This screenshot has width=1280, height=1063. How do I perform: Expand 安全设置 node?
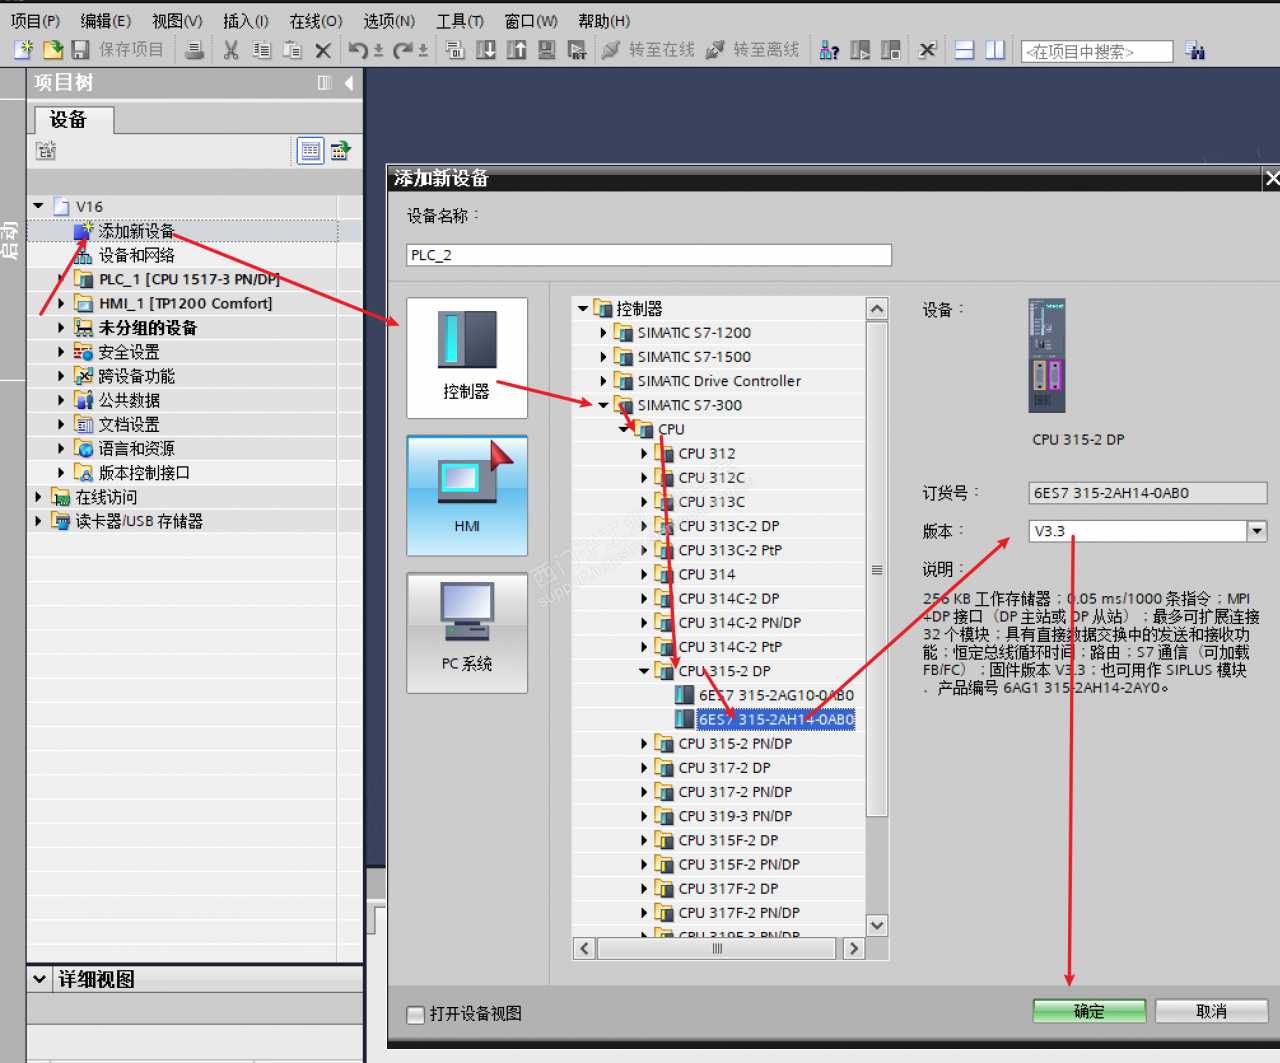(61, 352)
